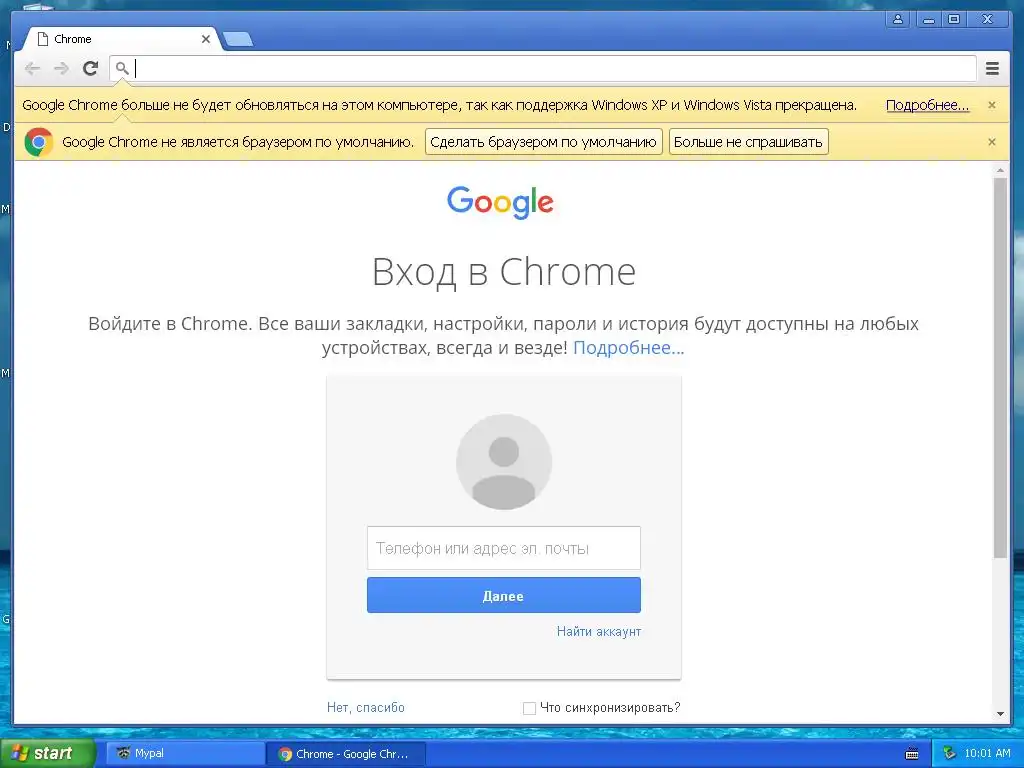Select the Chrome tab
This screenshot has height=768, width=1024.
click(x=121, y=39)
